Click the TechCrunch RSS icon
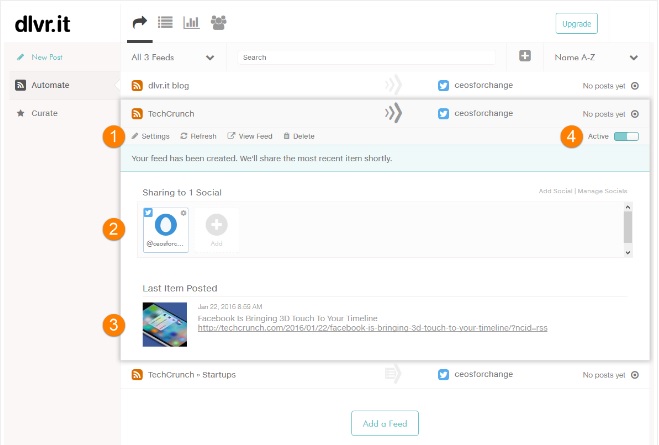This screenshot has height=445, width=659. (137, 113)
